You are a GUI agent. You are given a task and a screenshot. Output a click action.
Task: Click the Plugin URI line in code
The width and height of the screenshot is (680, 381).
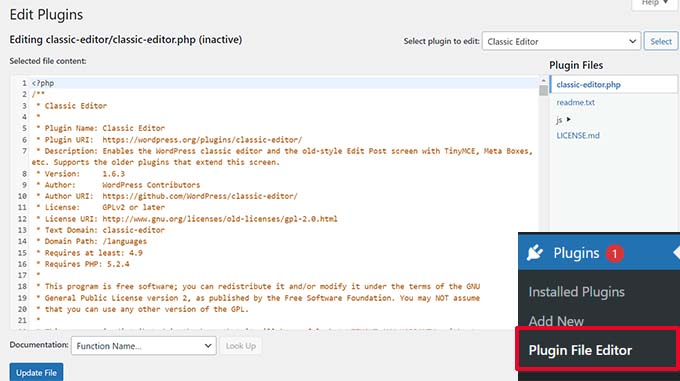click(x=169, y=140)
